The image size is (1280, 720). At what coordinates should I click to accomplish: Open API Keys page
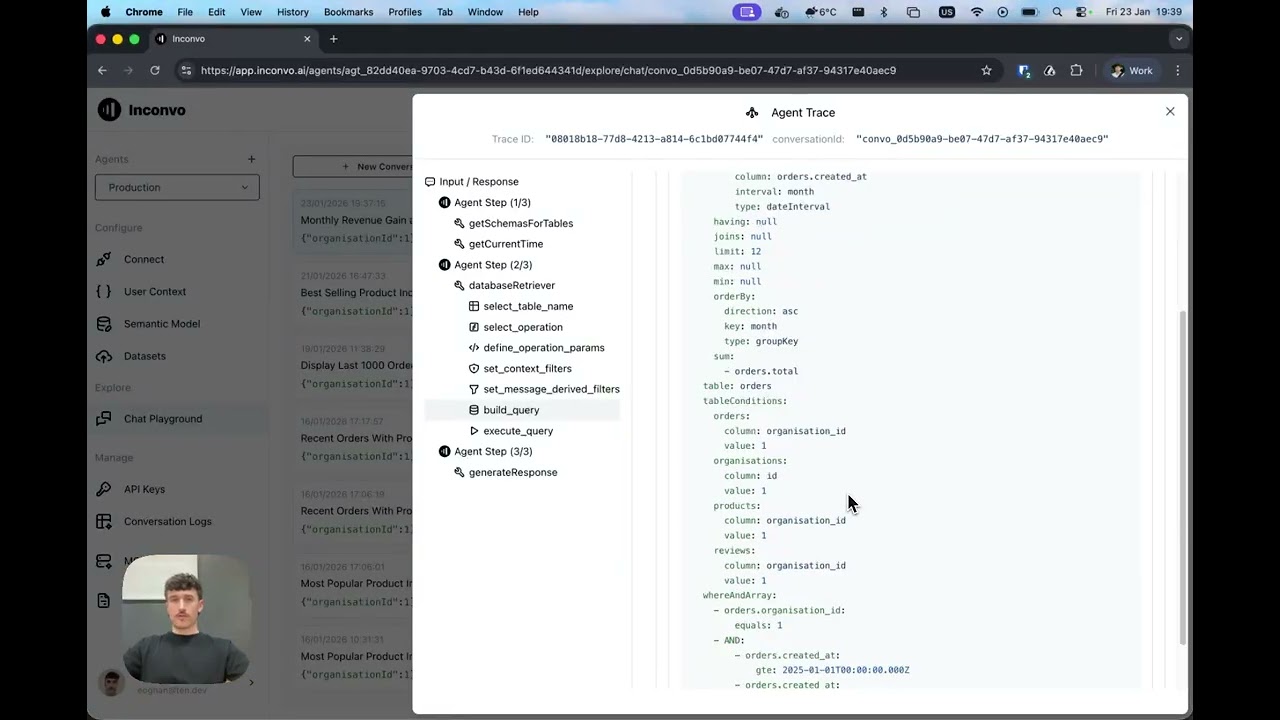click(144, 489)
